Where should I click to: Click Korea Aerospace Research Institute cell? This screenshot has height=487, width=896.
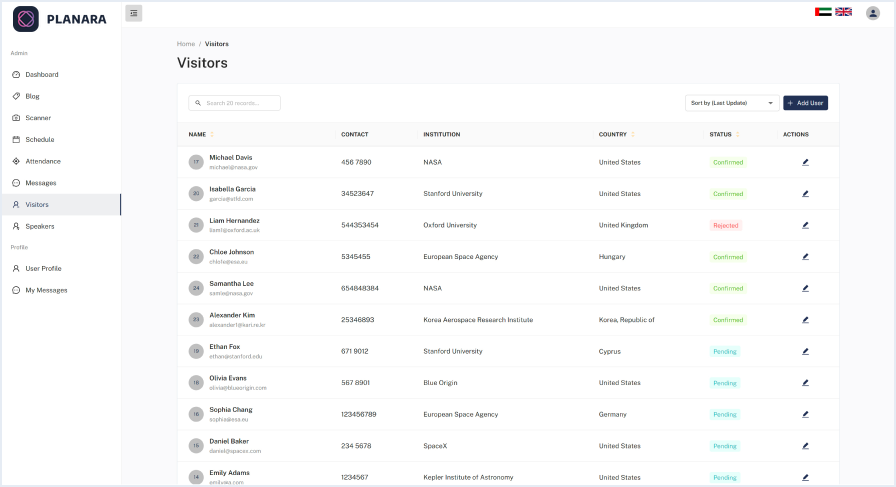(478, 320)
